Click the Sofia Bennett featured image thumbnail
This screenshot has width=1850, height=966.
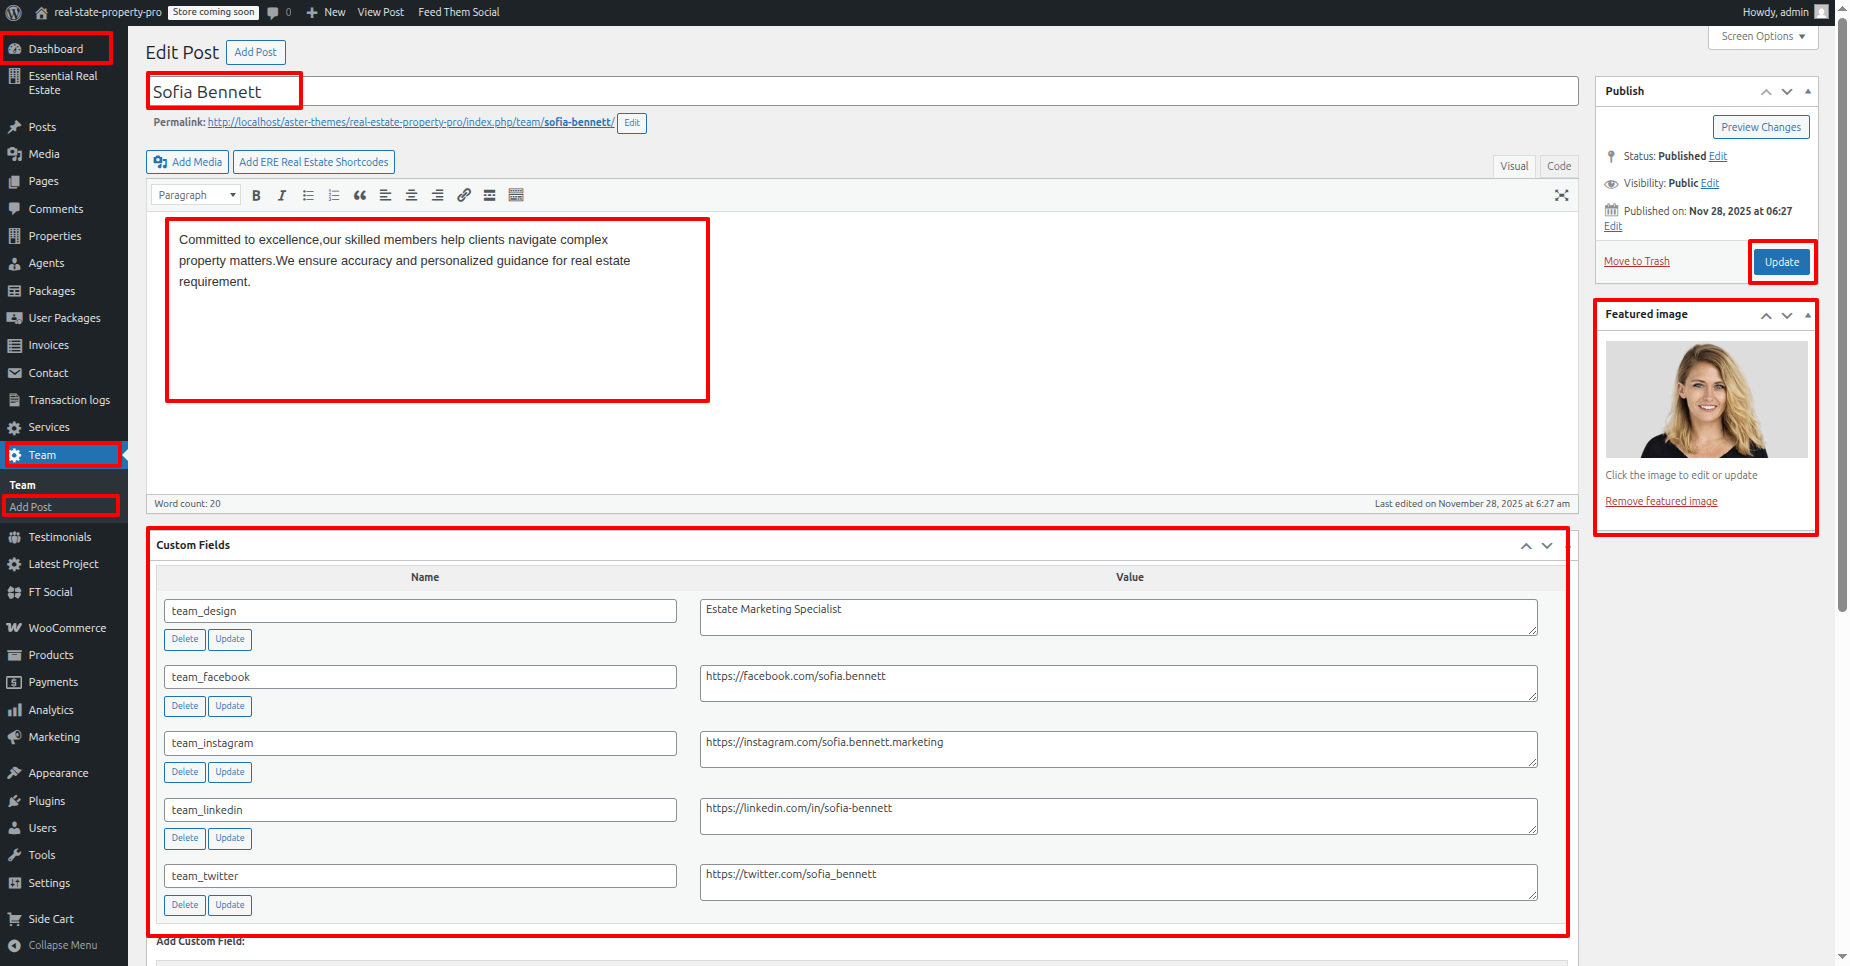coord(1706,399)
